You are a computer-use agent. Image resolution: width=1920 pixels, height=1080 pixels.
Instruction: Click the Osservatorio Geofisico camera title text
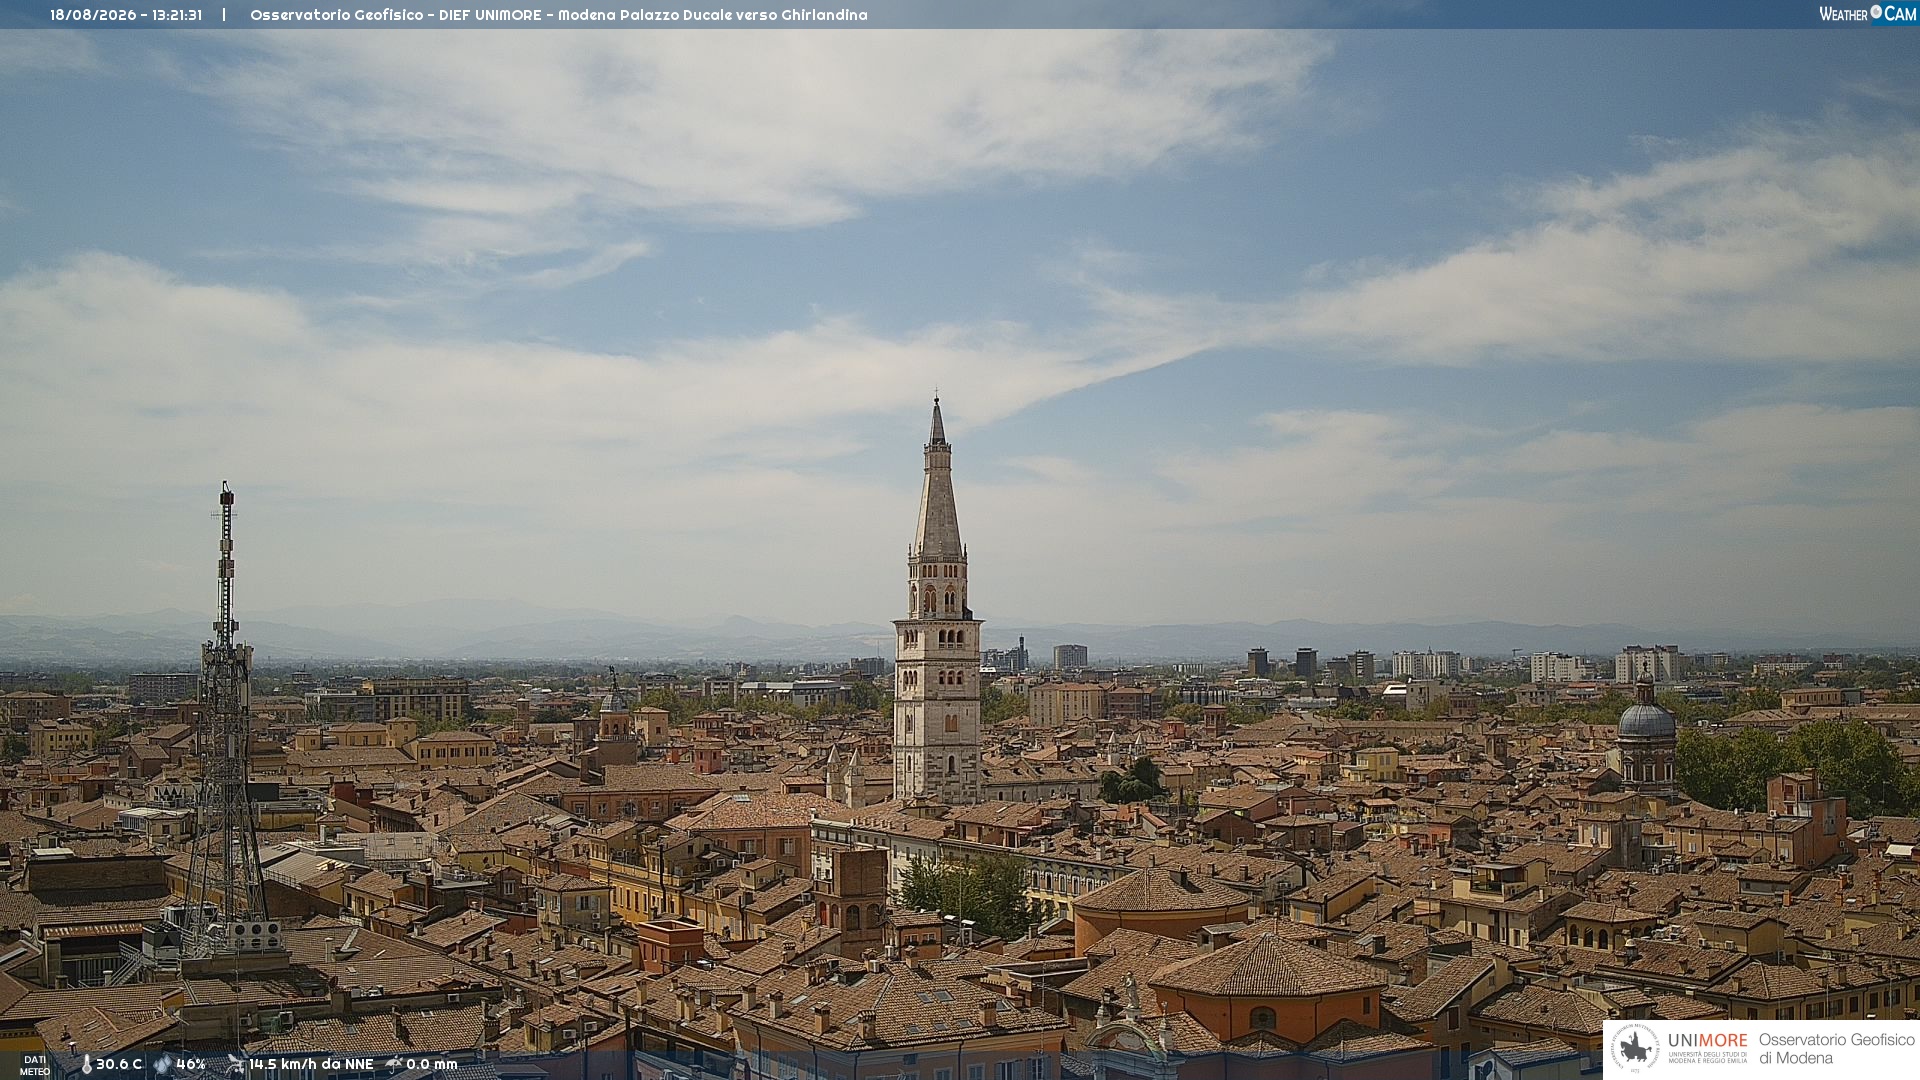(559, 15)
